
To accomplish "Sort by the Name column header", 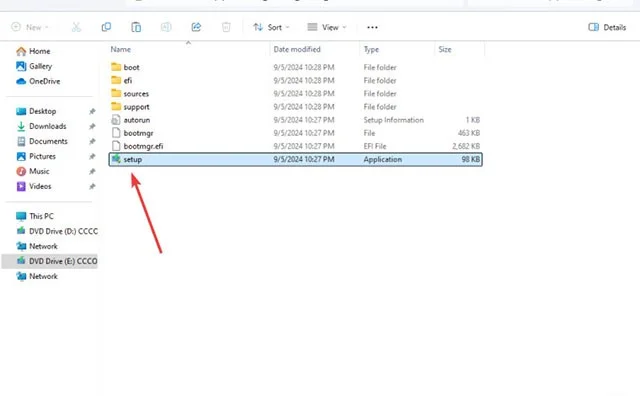I will [121, 49].
